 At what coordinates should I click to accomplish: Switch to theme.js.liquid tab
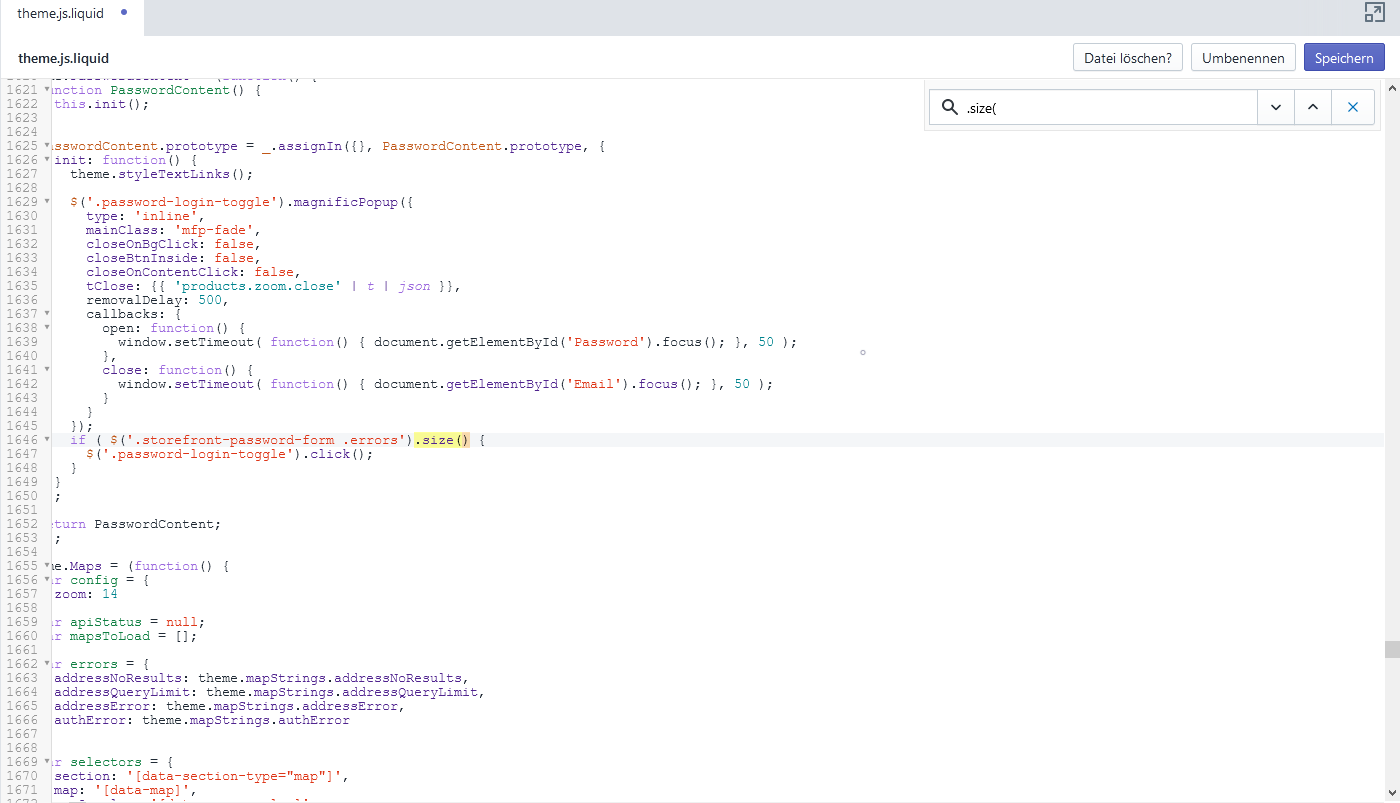point(71,14)
